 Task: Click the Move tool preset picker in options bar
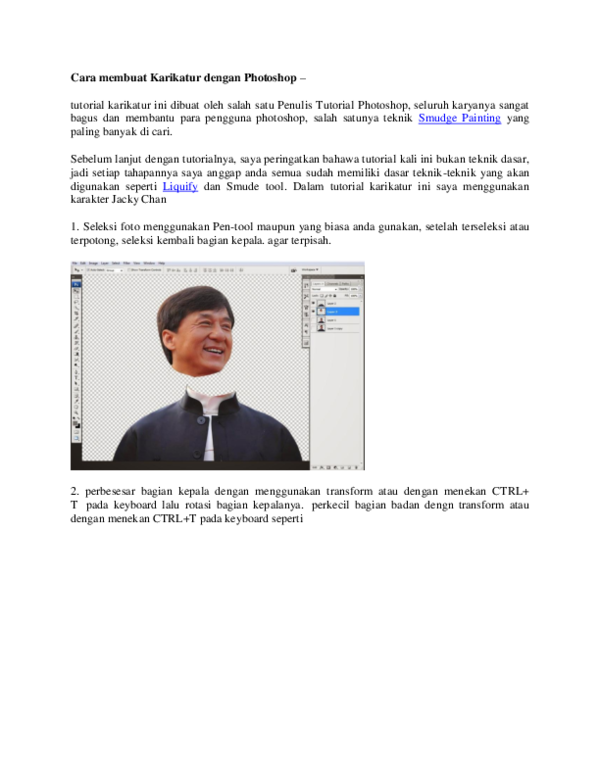point(78,270)
